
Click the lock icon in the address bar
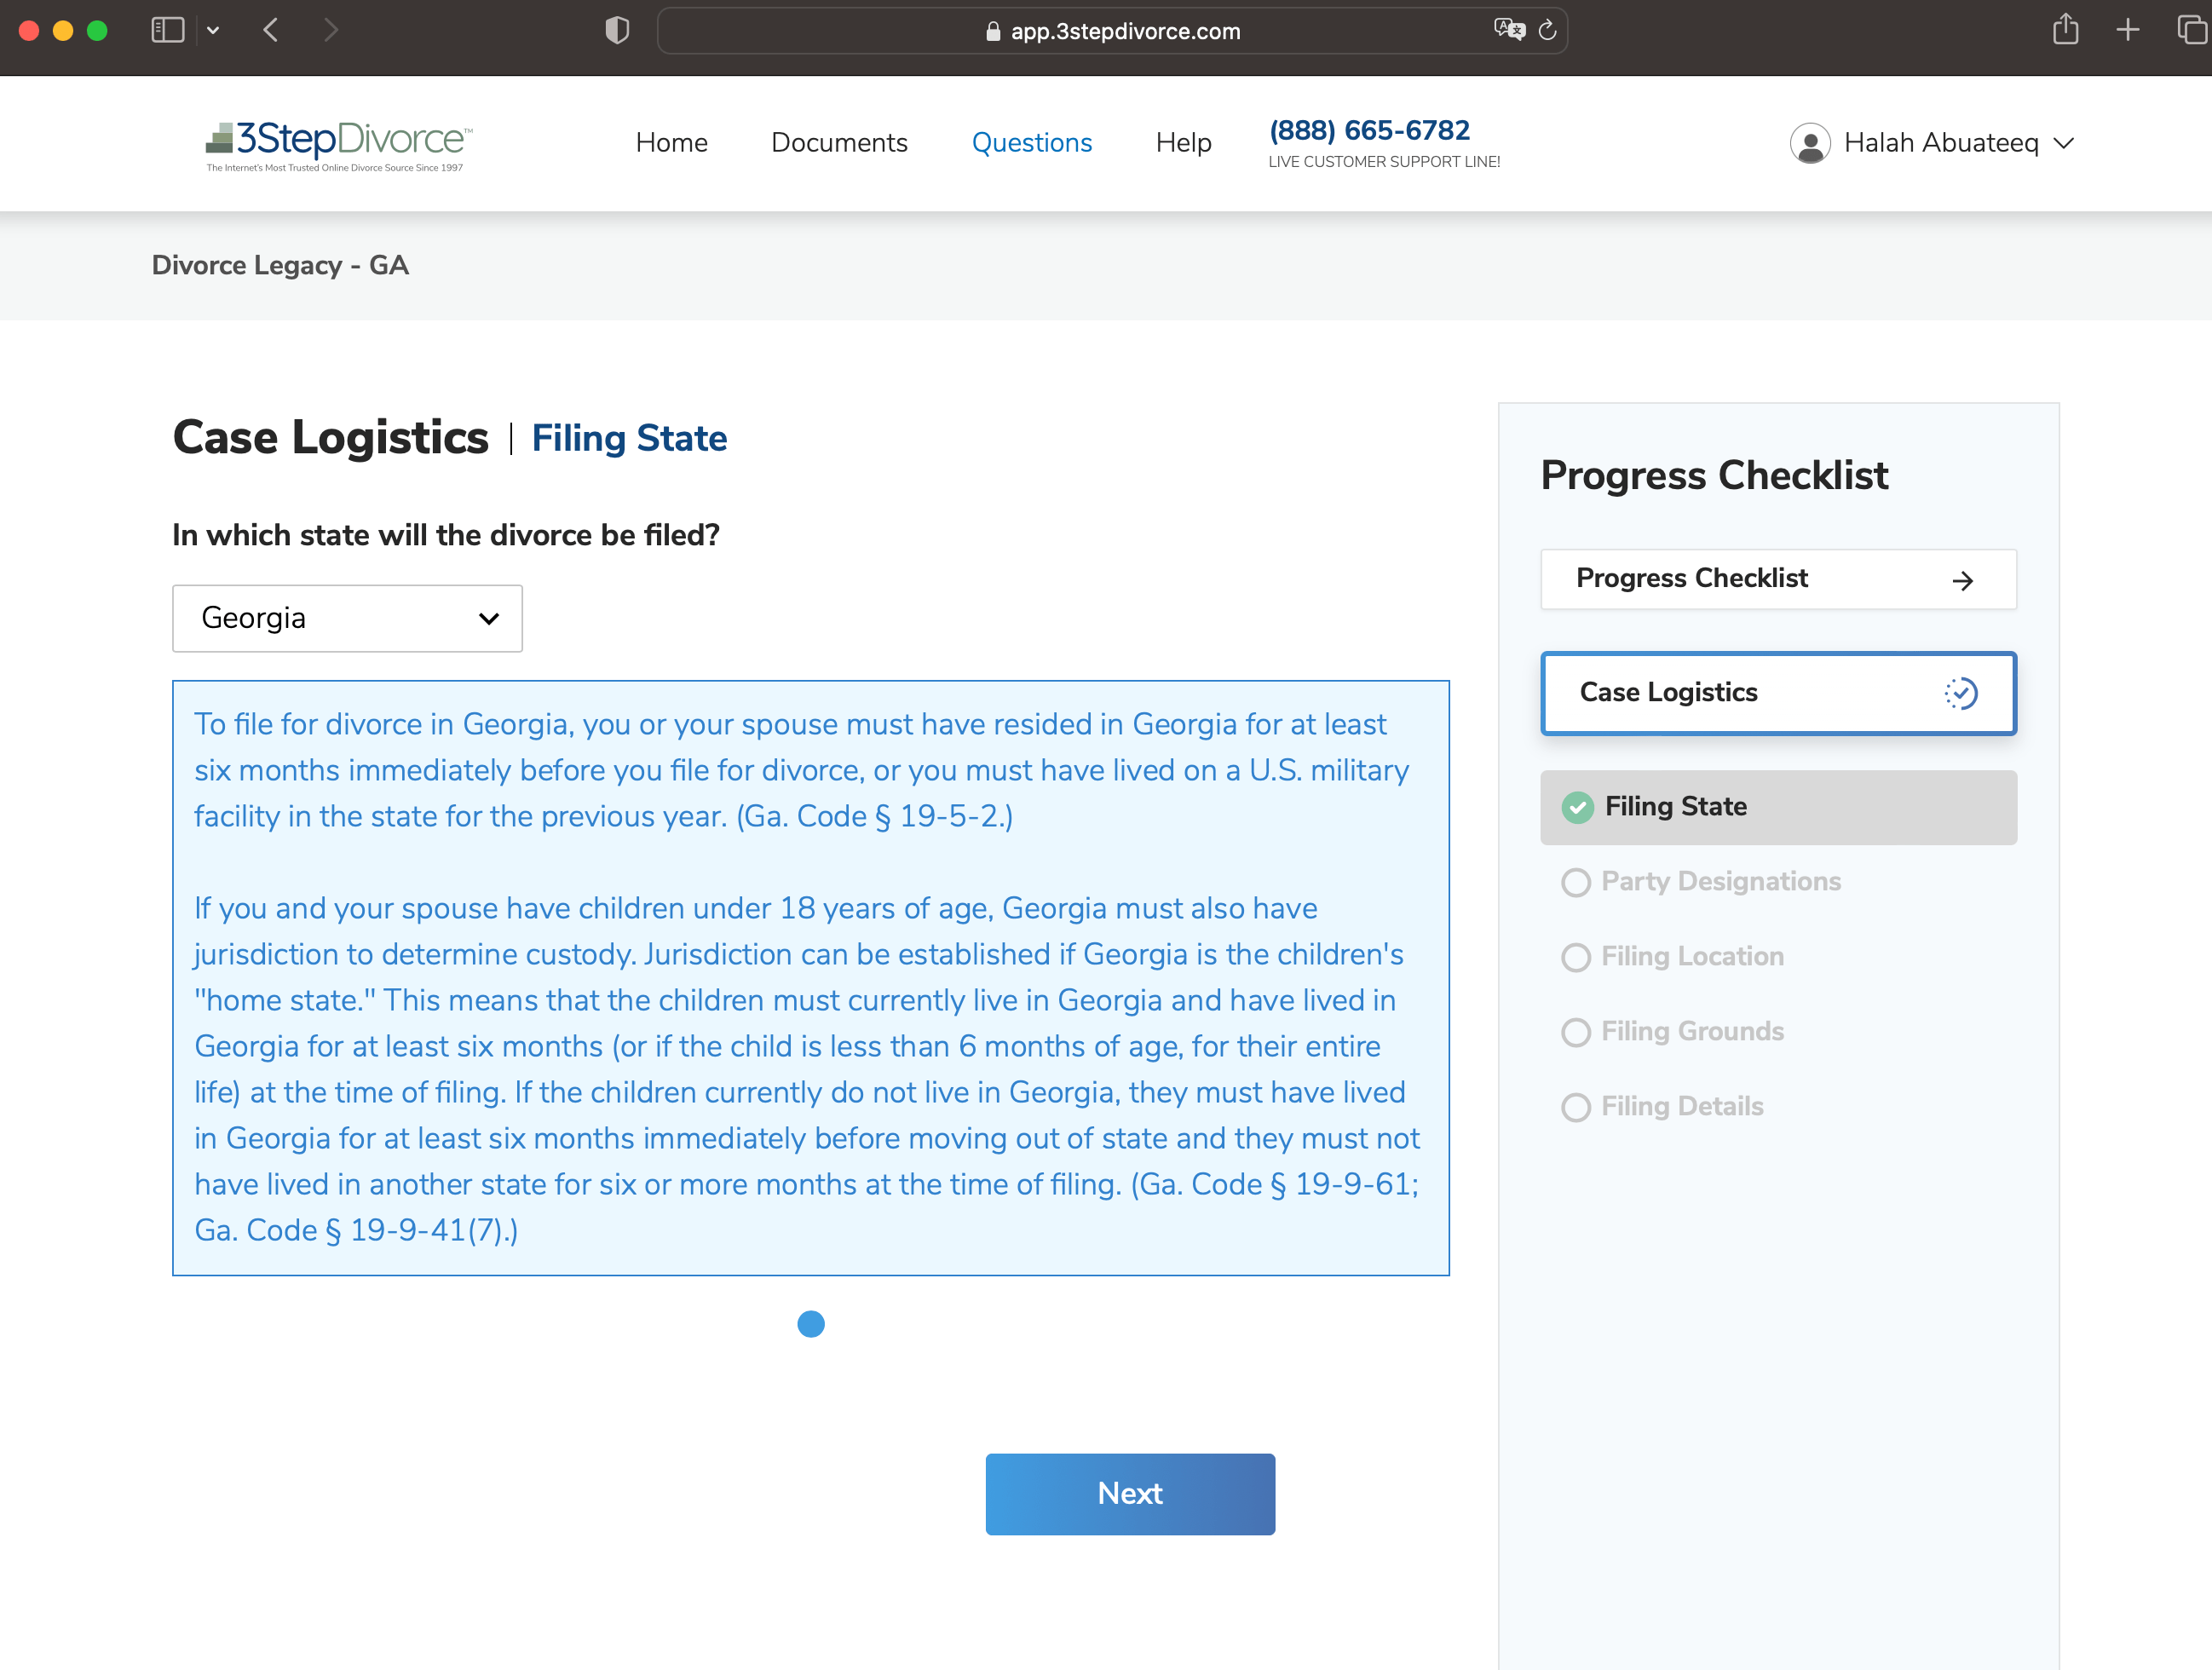tap(992, 31)
